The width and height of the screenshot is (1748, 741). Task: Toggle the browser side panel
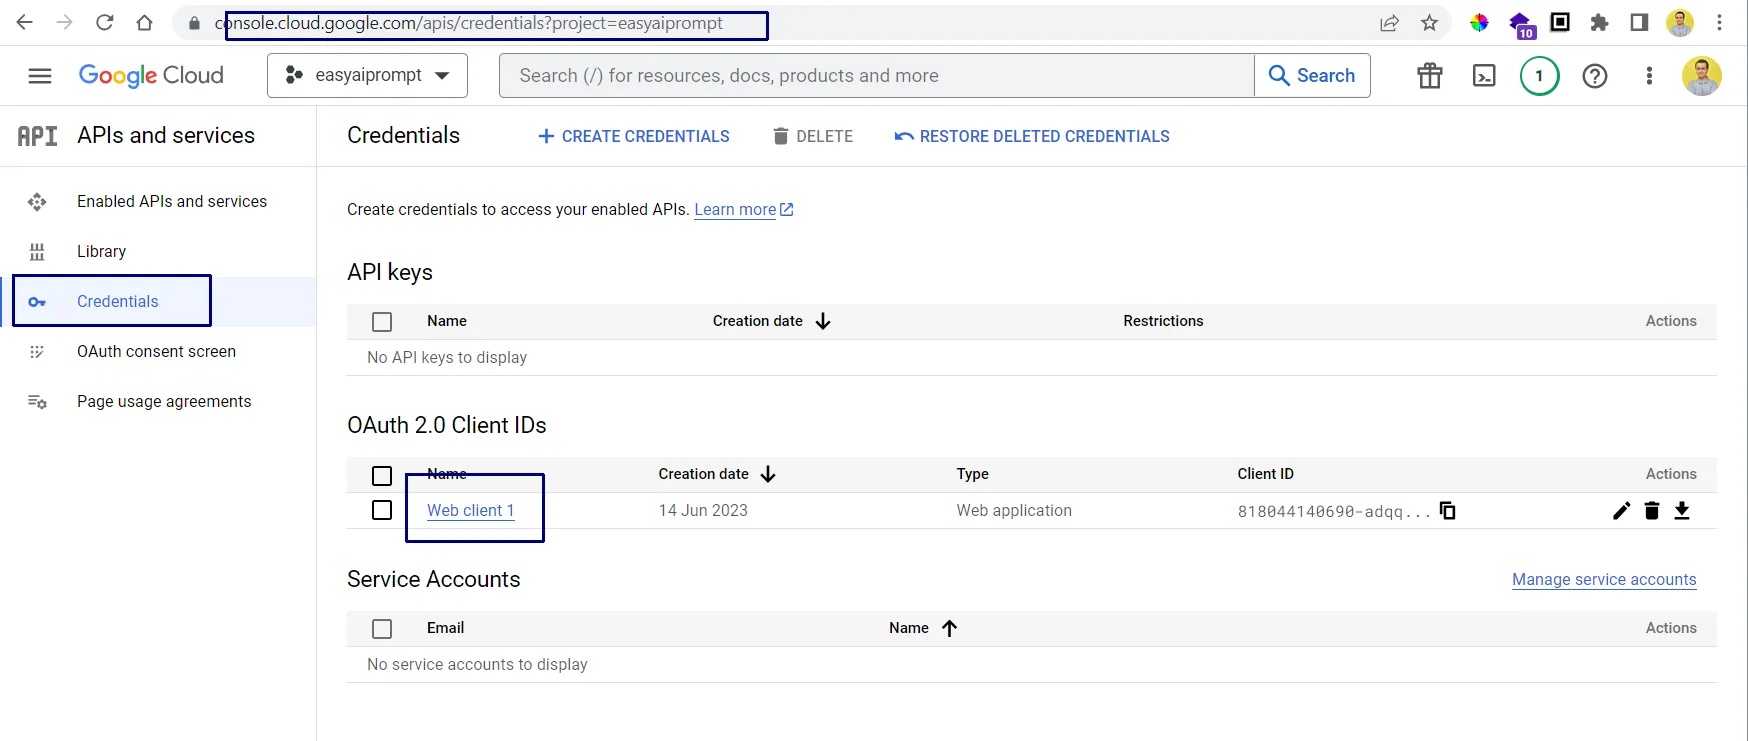(x=1639, y=22)
